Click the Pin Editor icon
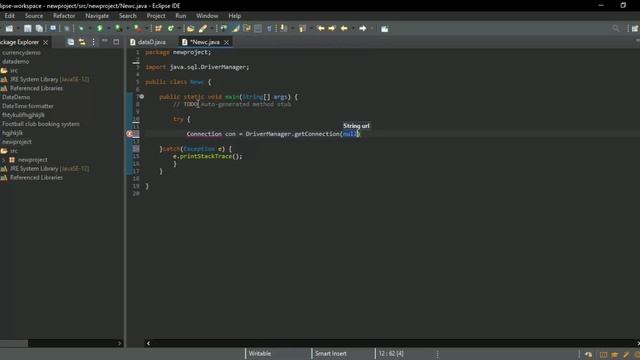 click(384, 28)
